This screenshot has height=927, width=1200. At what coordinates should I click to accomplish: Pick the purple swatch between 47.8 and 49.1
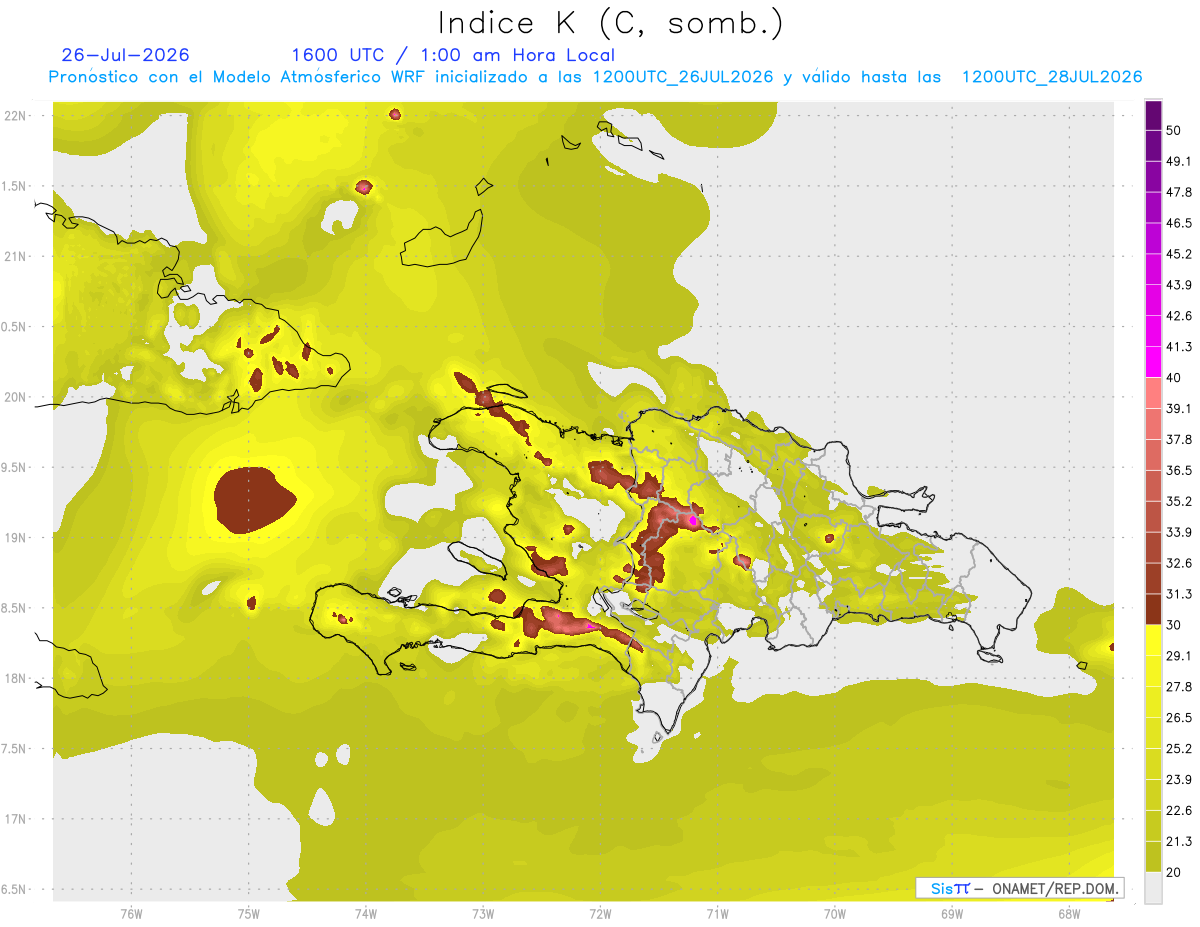(1153, 177)
